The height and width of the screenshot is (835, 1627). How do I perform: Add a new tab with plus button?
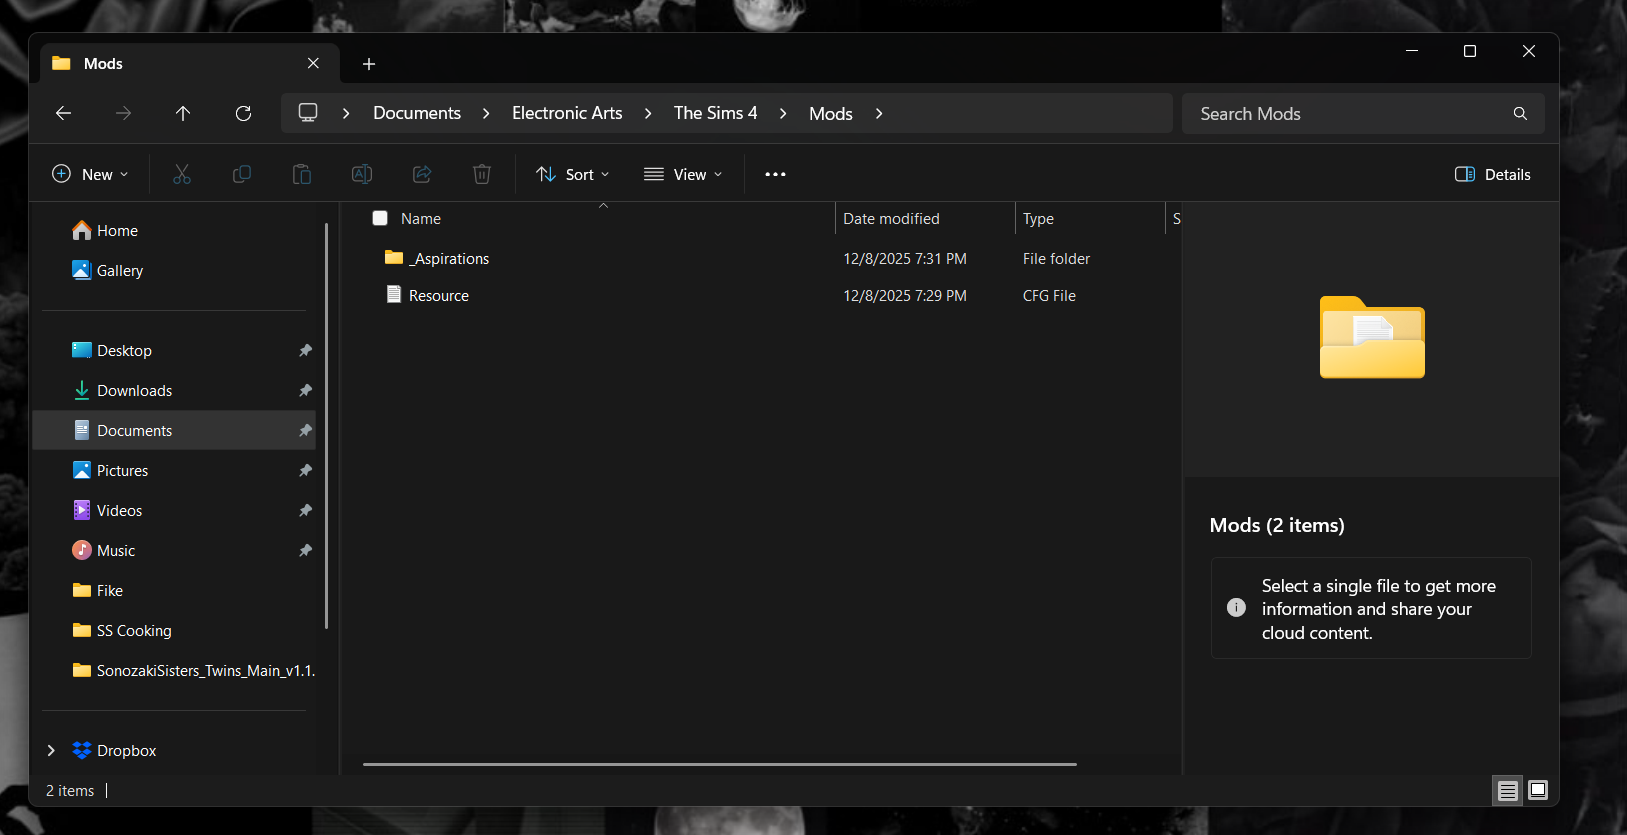369,64
